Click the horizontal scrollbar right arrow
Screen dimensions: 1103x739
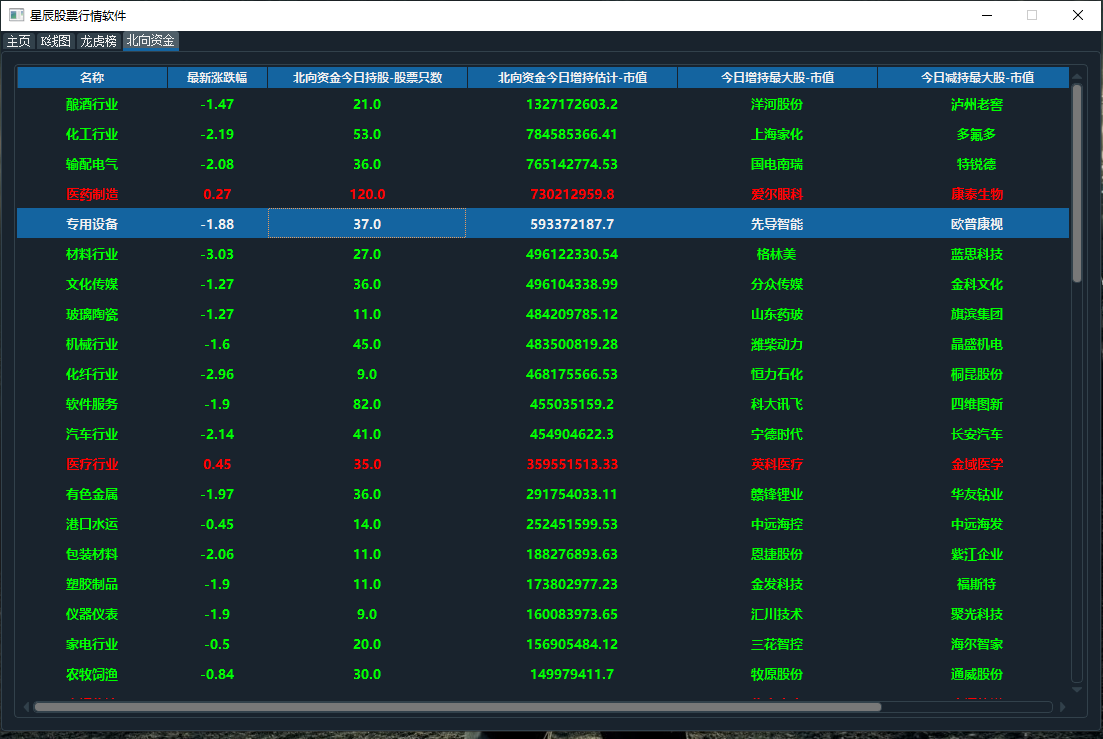[x=1061, y=707]
